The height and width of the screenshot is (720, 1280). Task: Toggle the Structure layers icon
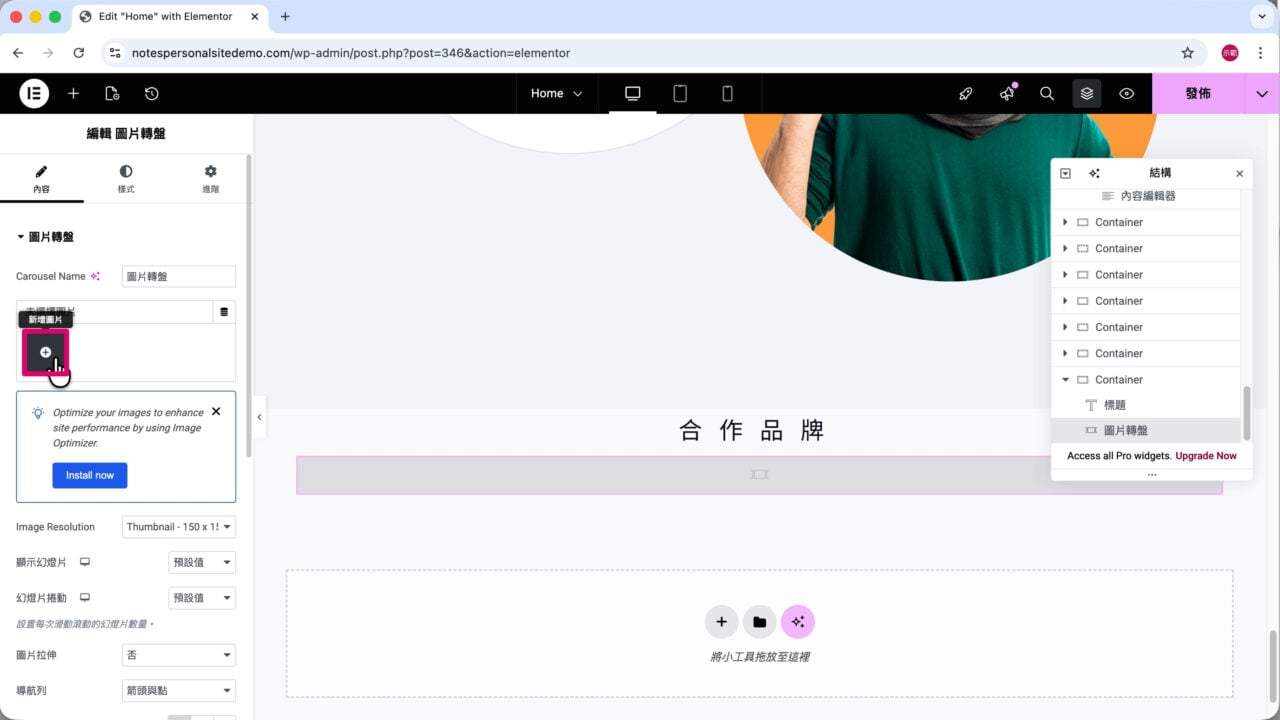(1087, 93)
